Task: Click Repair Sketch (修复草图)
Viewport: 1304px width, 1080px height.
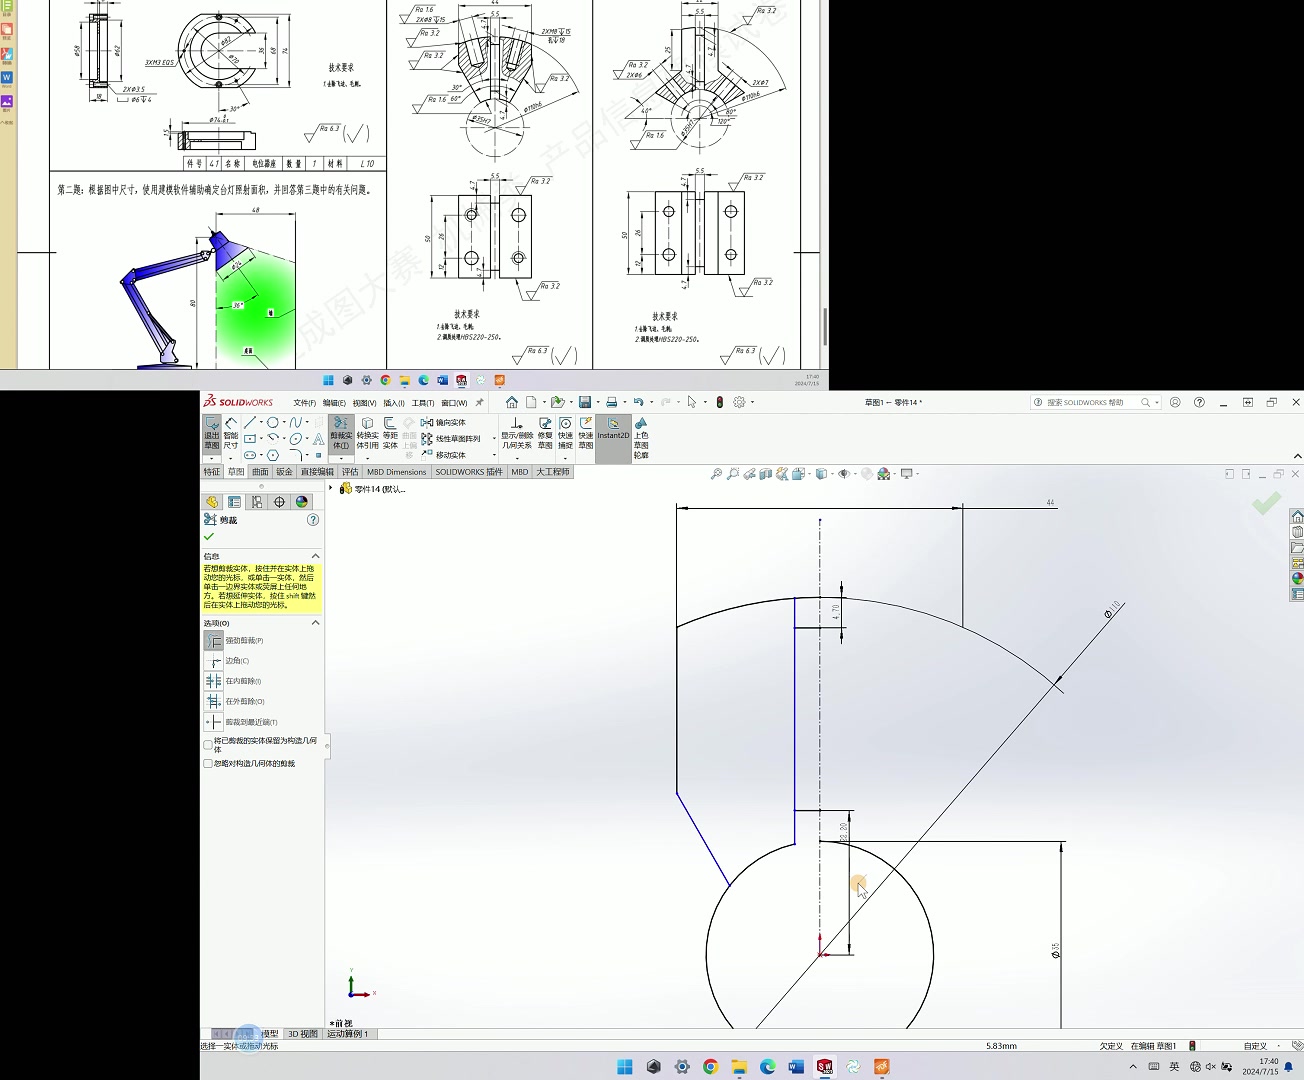Action: [545, 434]
